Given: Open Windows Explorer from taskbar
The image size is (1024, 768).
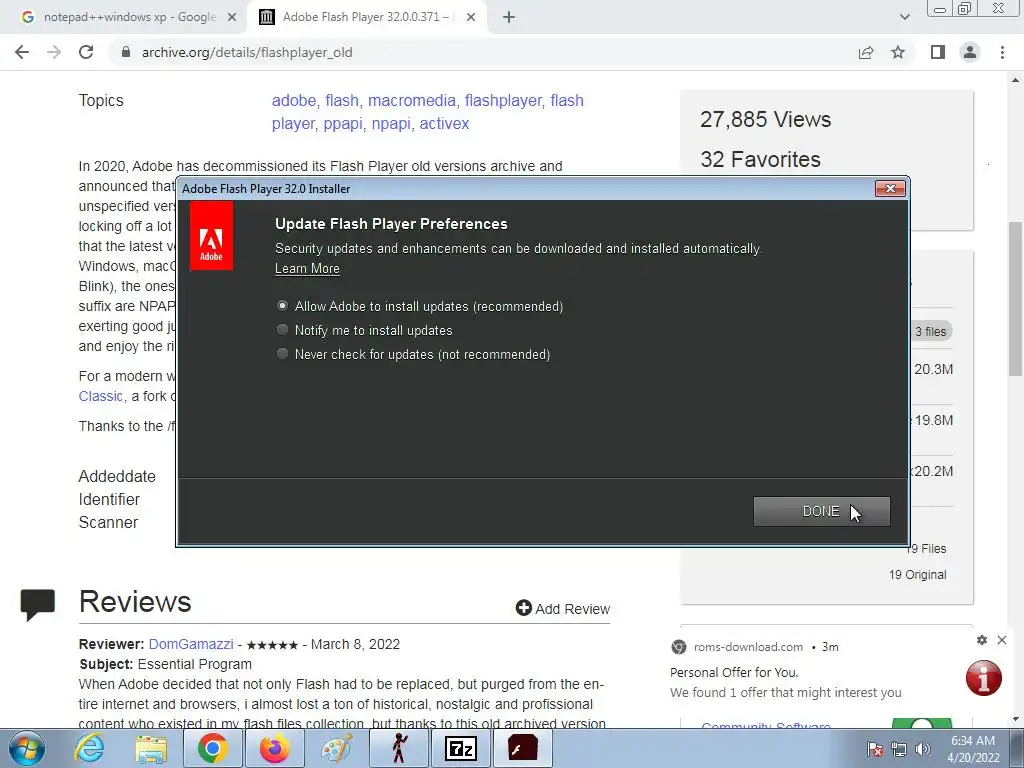Looking at the screenshot, I should coord(151,748).
